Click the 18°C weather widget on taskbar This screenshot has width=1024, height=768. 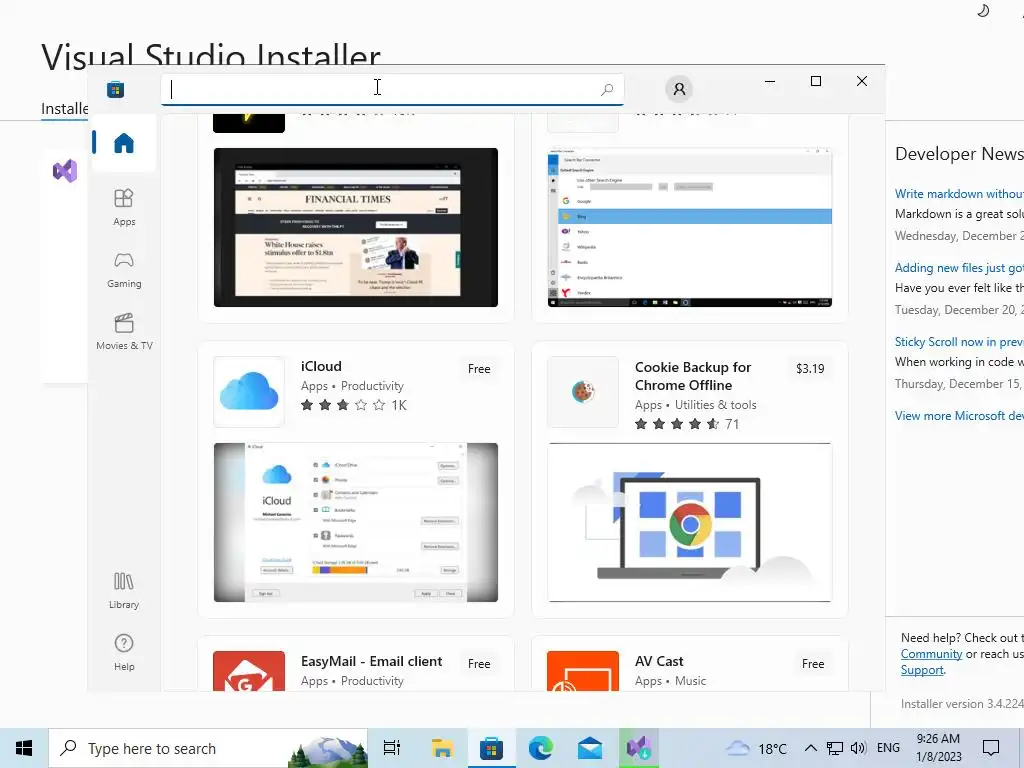[x=756, y=748]
